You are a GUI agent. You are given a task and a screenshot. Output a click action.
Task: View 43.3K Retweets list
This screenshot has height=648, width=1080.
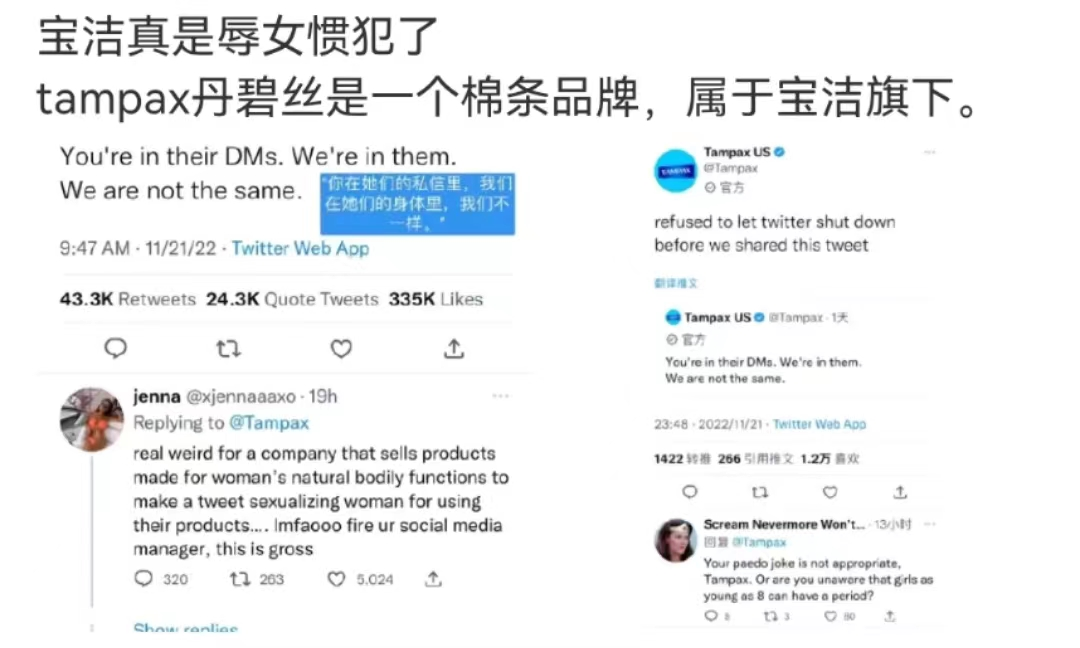click(127, 300)
